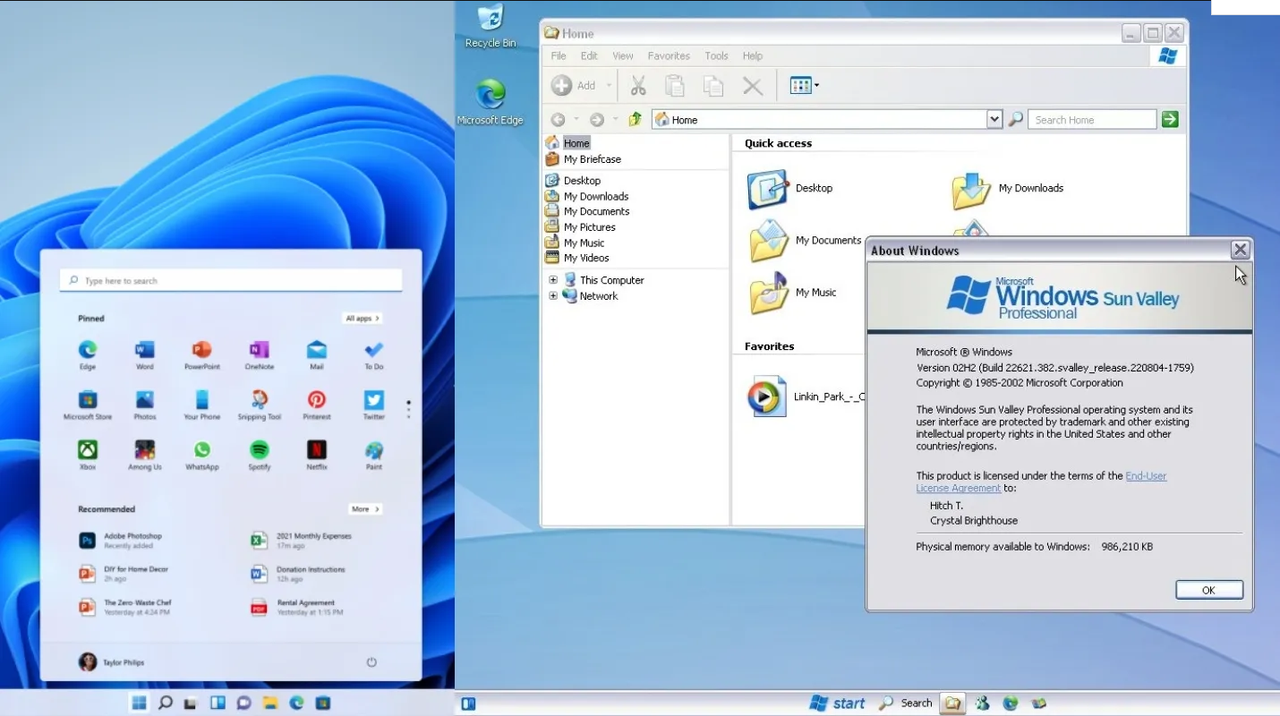Screen dimensions: 1280x716
Task: Open the pinned OneNote app
Action: coord(259,354)
